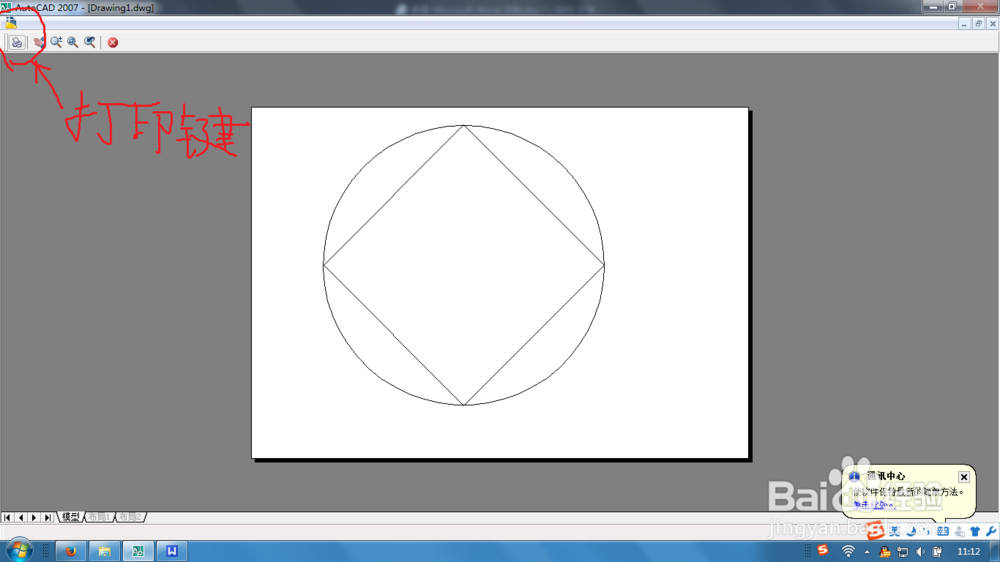This screenshot has height=562, width=1000.
Task: Open Sogou settings wrench icon
Action: 990,531
